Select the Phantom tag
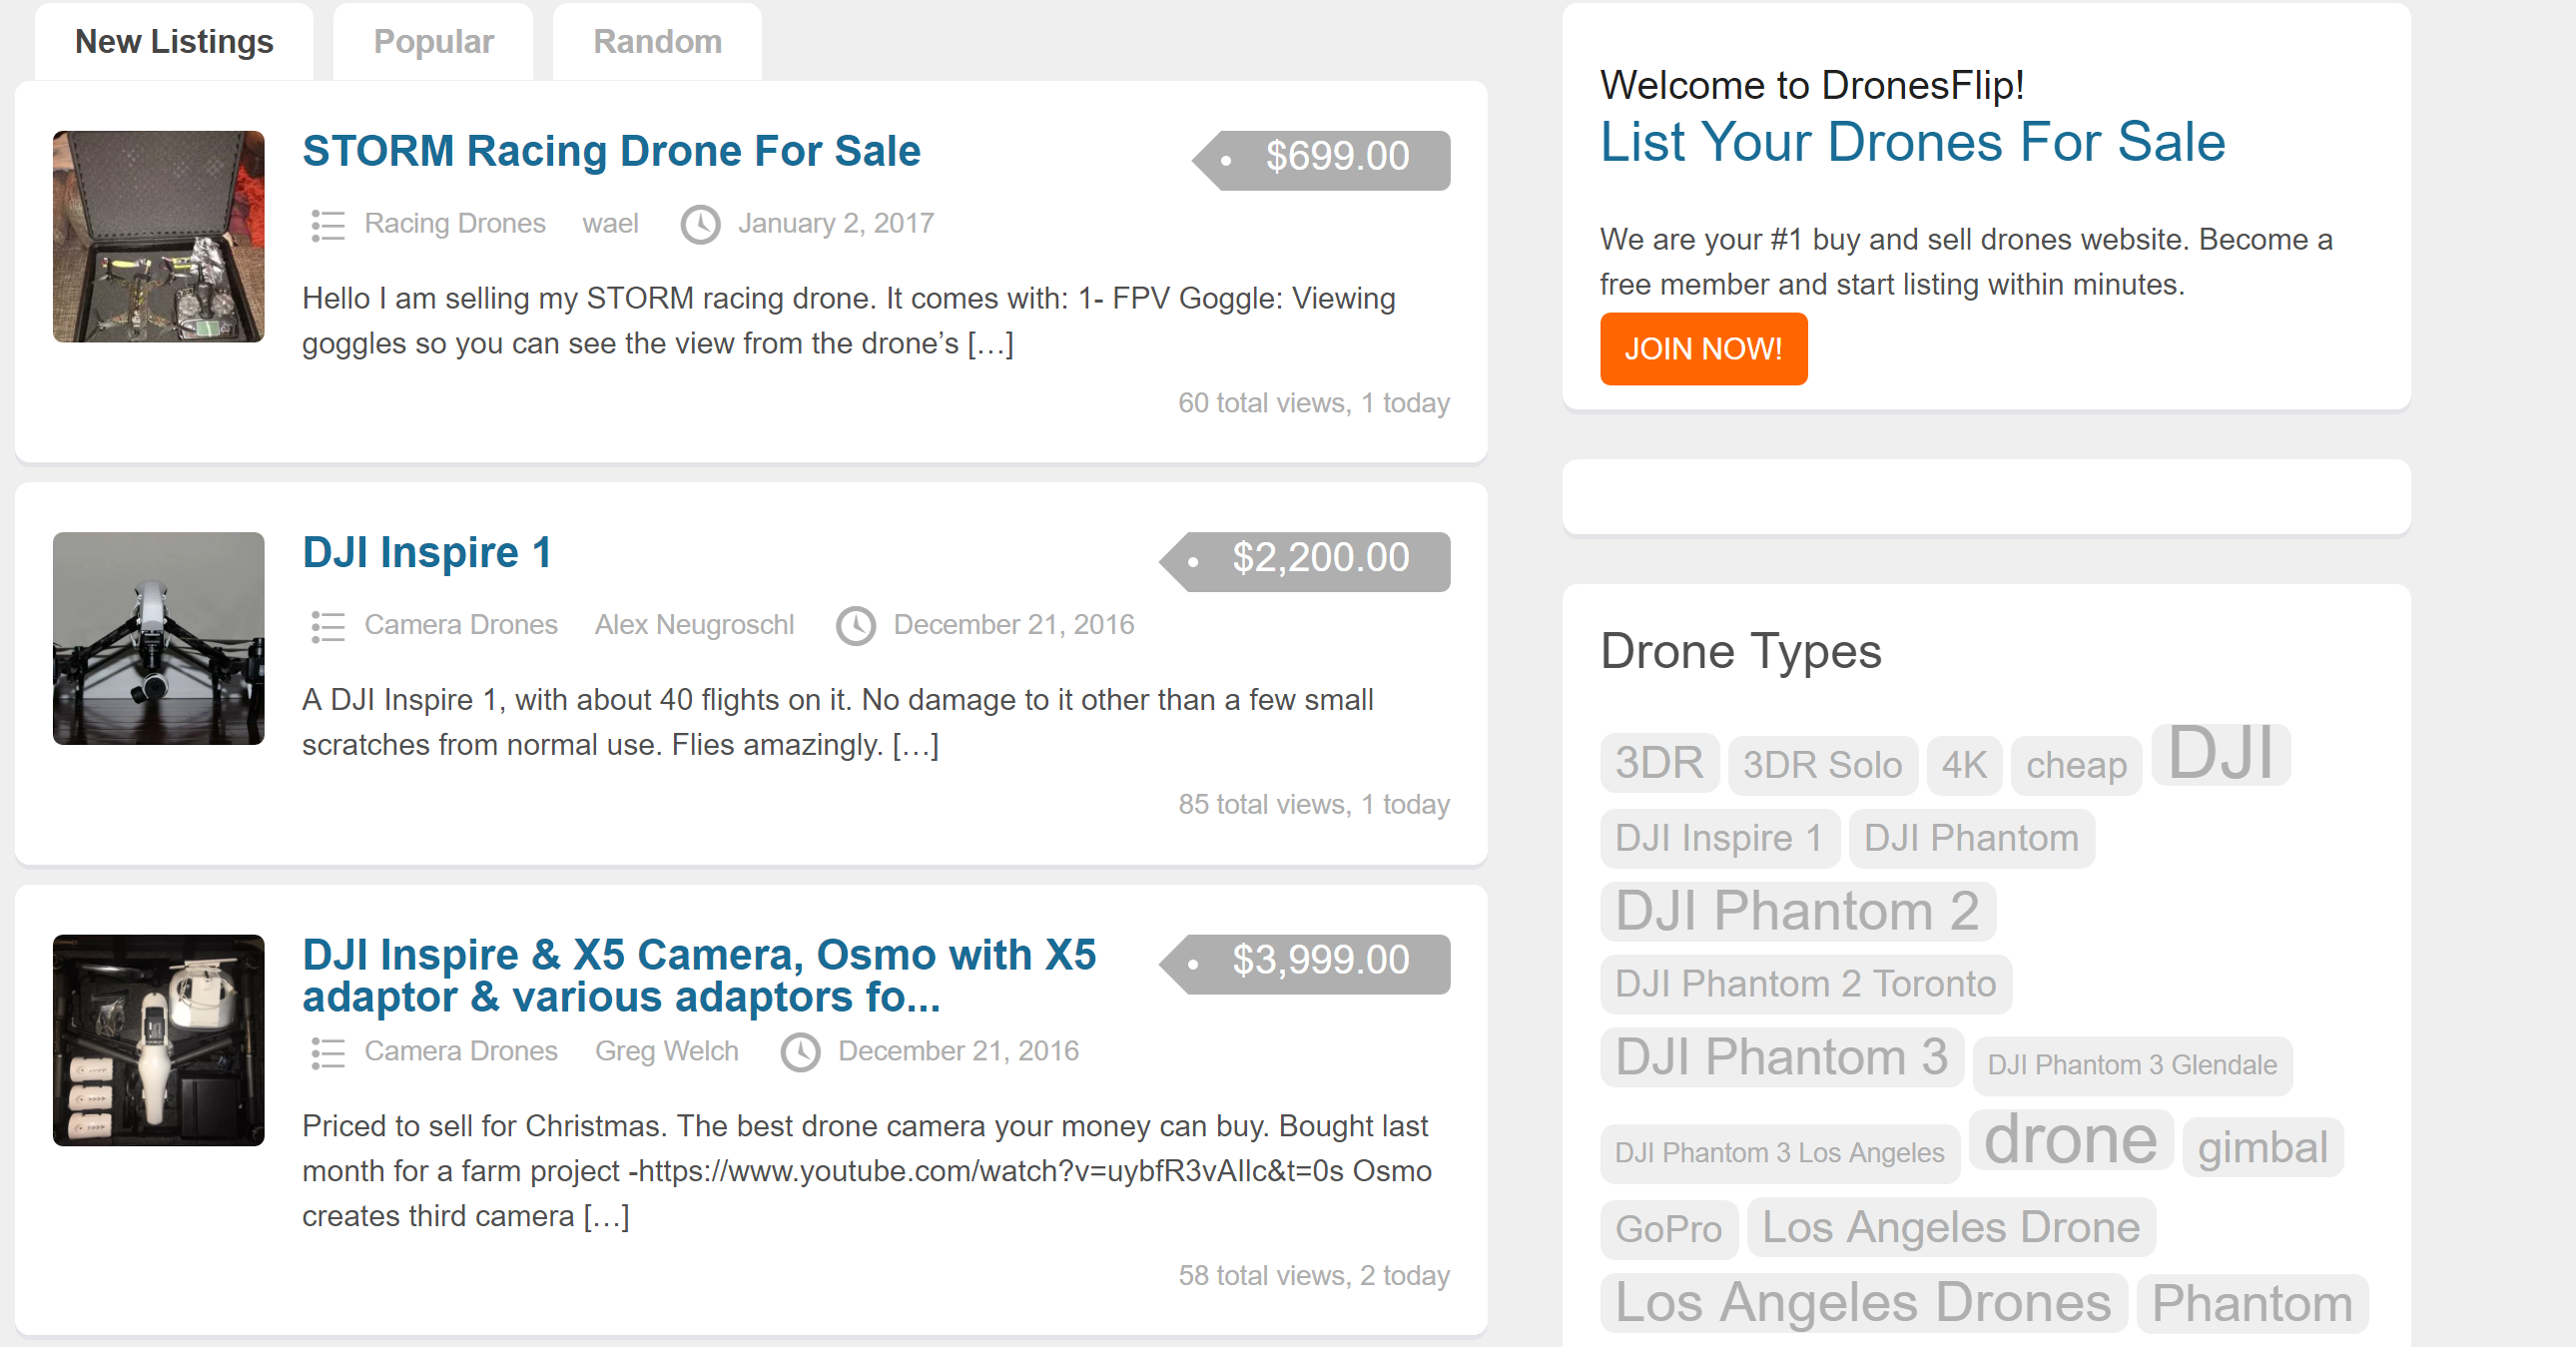The width and height of the screenshot is (2576, 1347). (x=2252, y=1304)
